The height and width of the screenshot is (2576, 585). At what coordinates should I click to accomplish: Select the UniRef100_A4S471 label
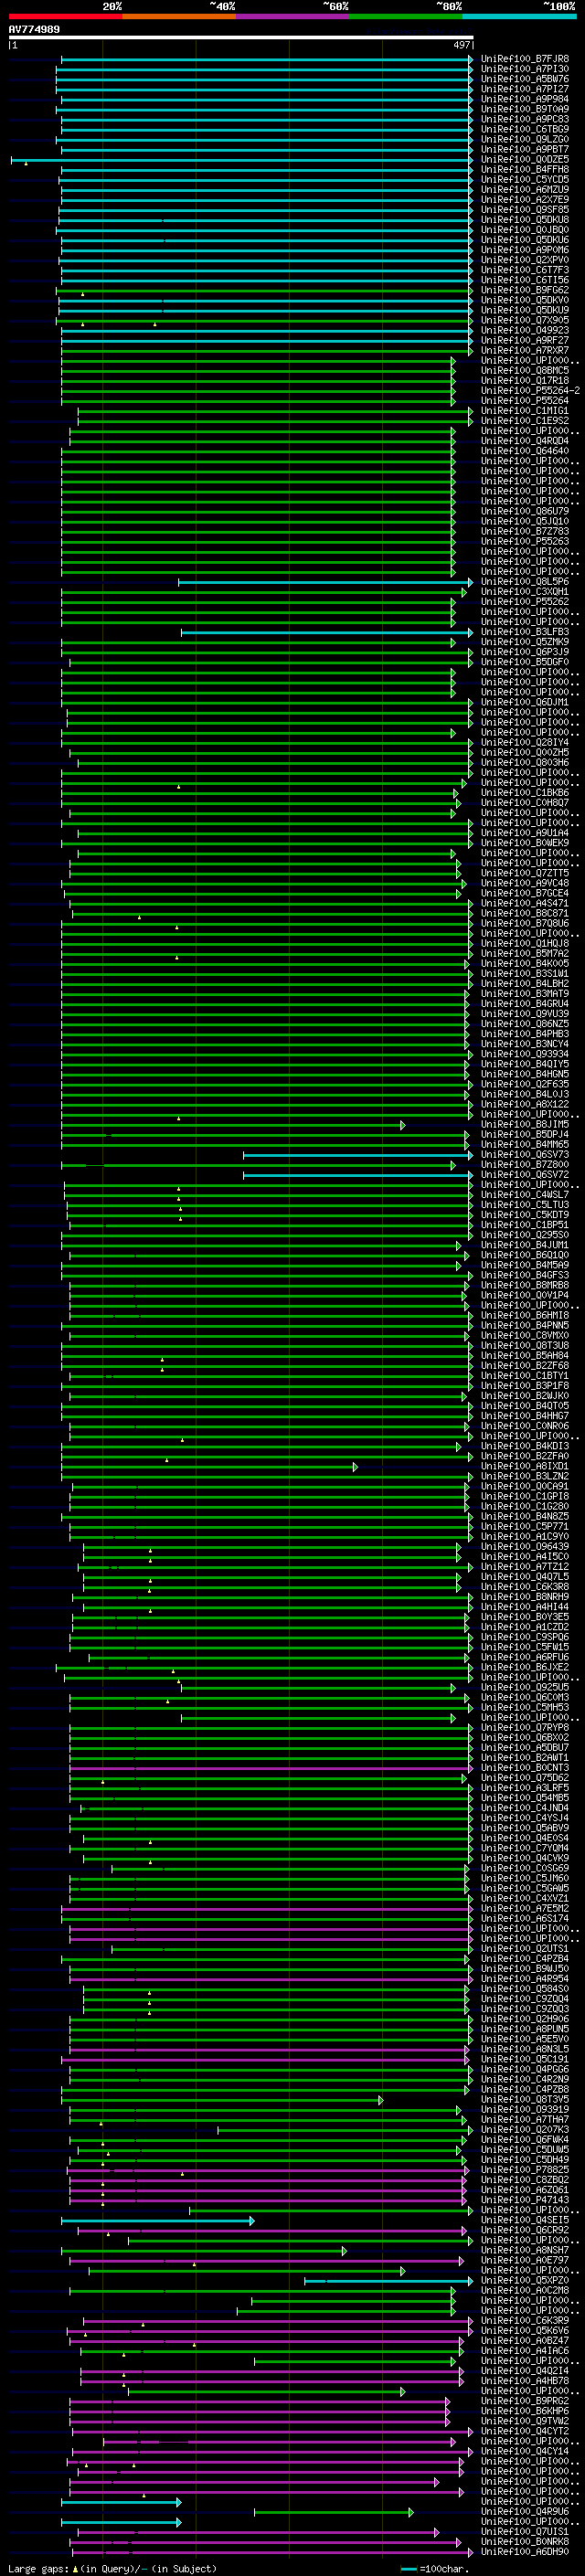tap(524, 903)
